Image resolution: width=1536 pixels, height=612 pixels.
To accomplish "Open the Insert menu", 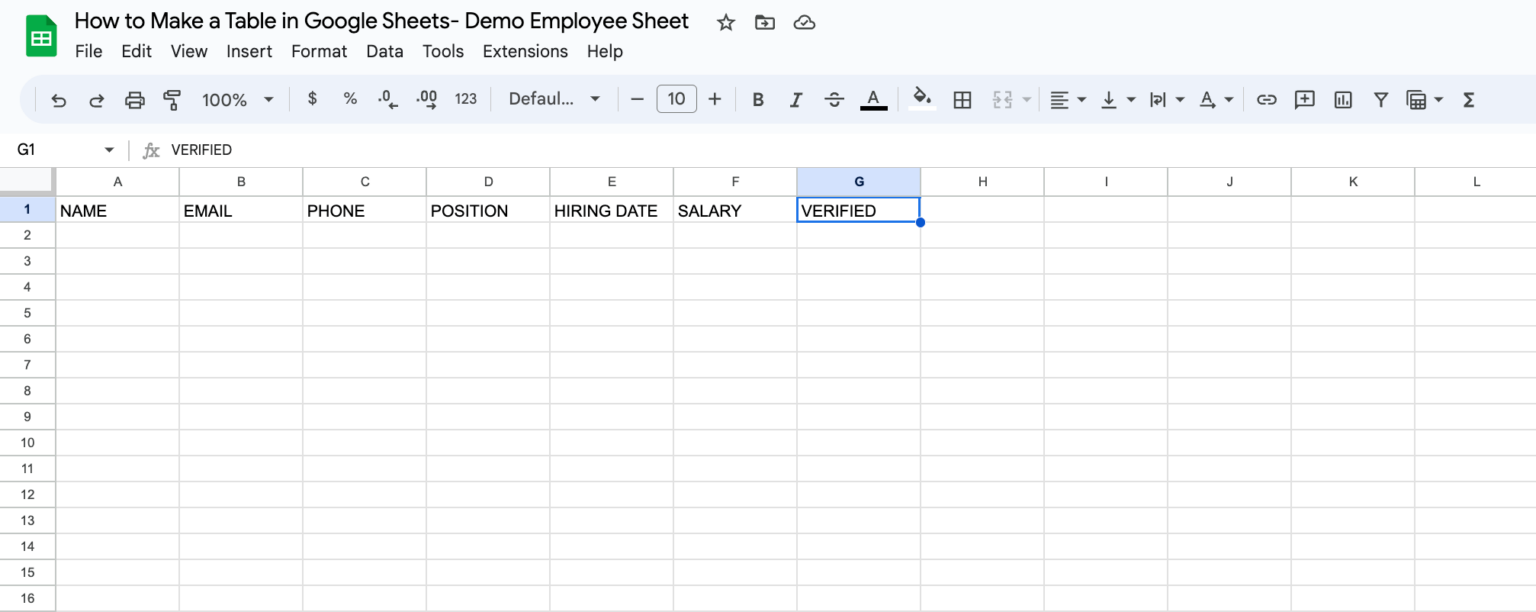I will (249, 51).
